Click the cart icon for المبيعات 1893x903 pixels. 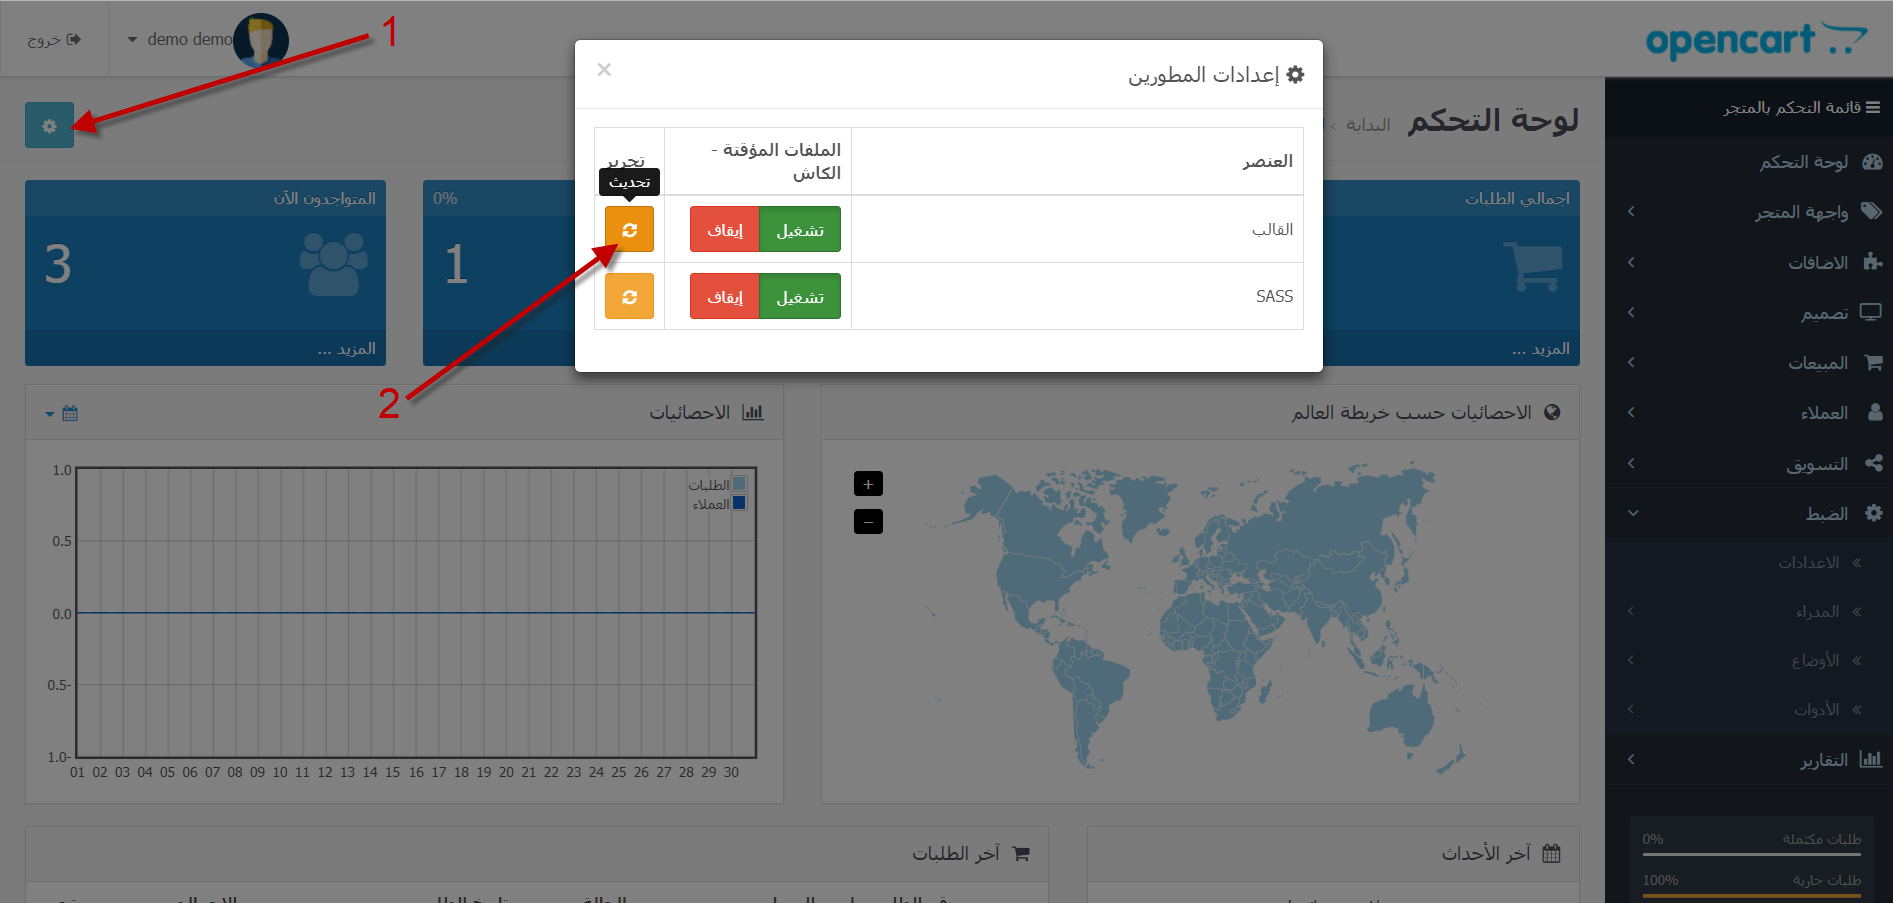click(x=1874, y=362)
